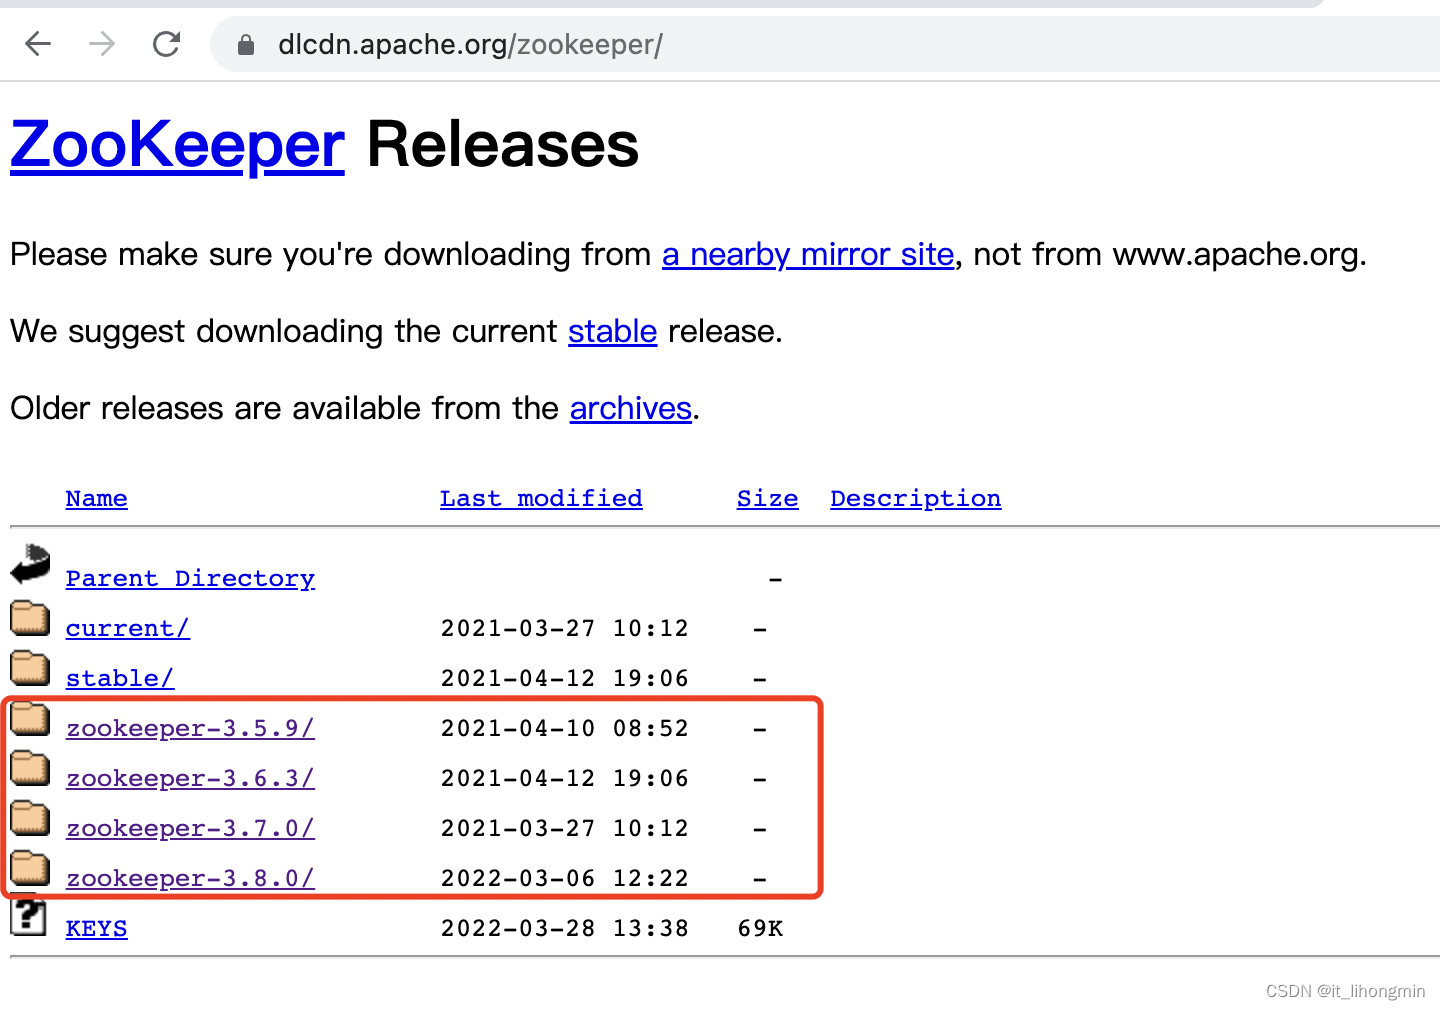This screenshot has height=1010, width=1440.
Task: Open the current/ directory link
Action: pos(128,628)
